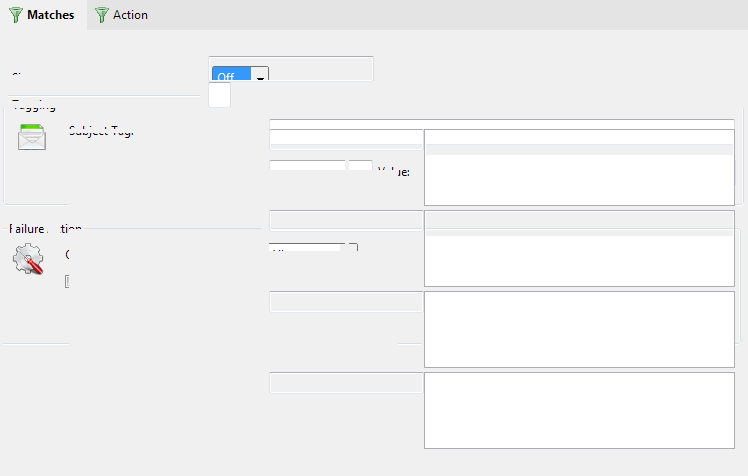Toggle the small checkbox right of blue-text field
Viewport: 748px width, 476px height.
352,248
